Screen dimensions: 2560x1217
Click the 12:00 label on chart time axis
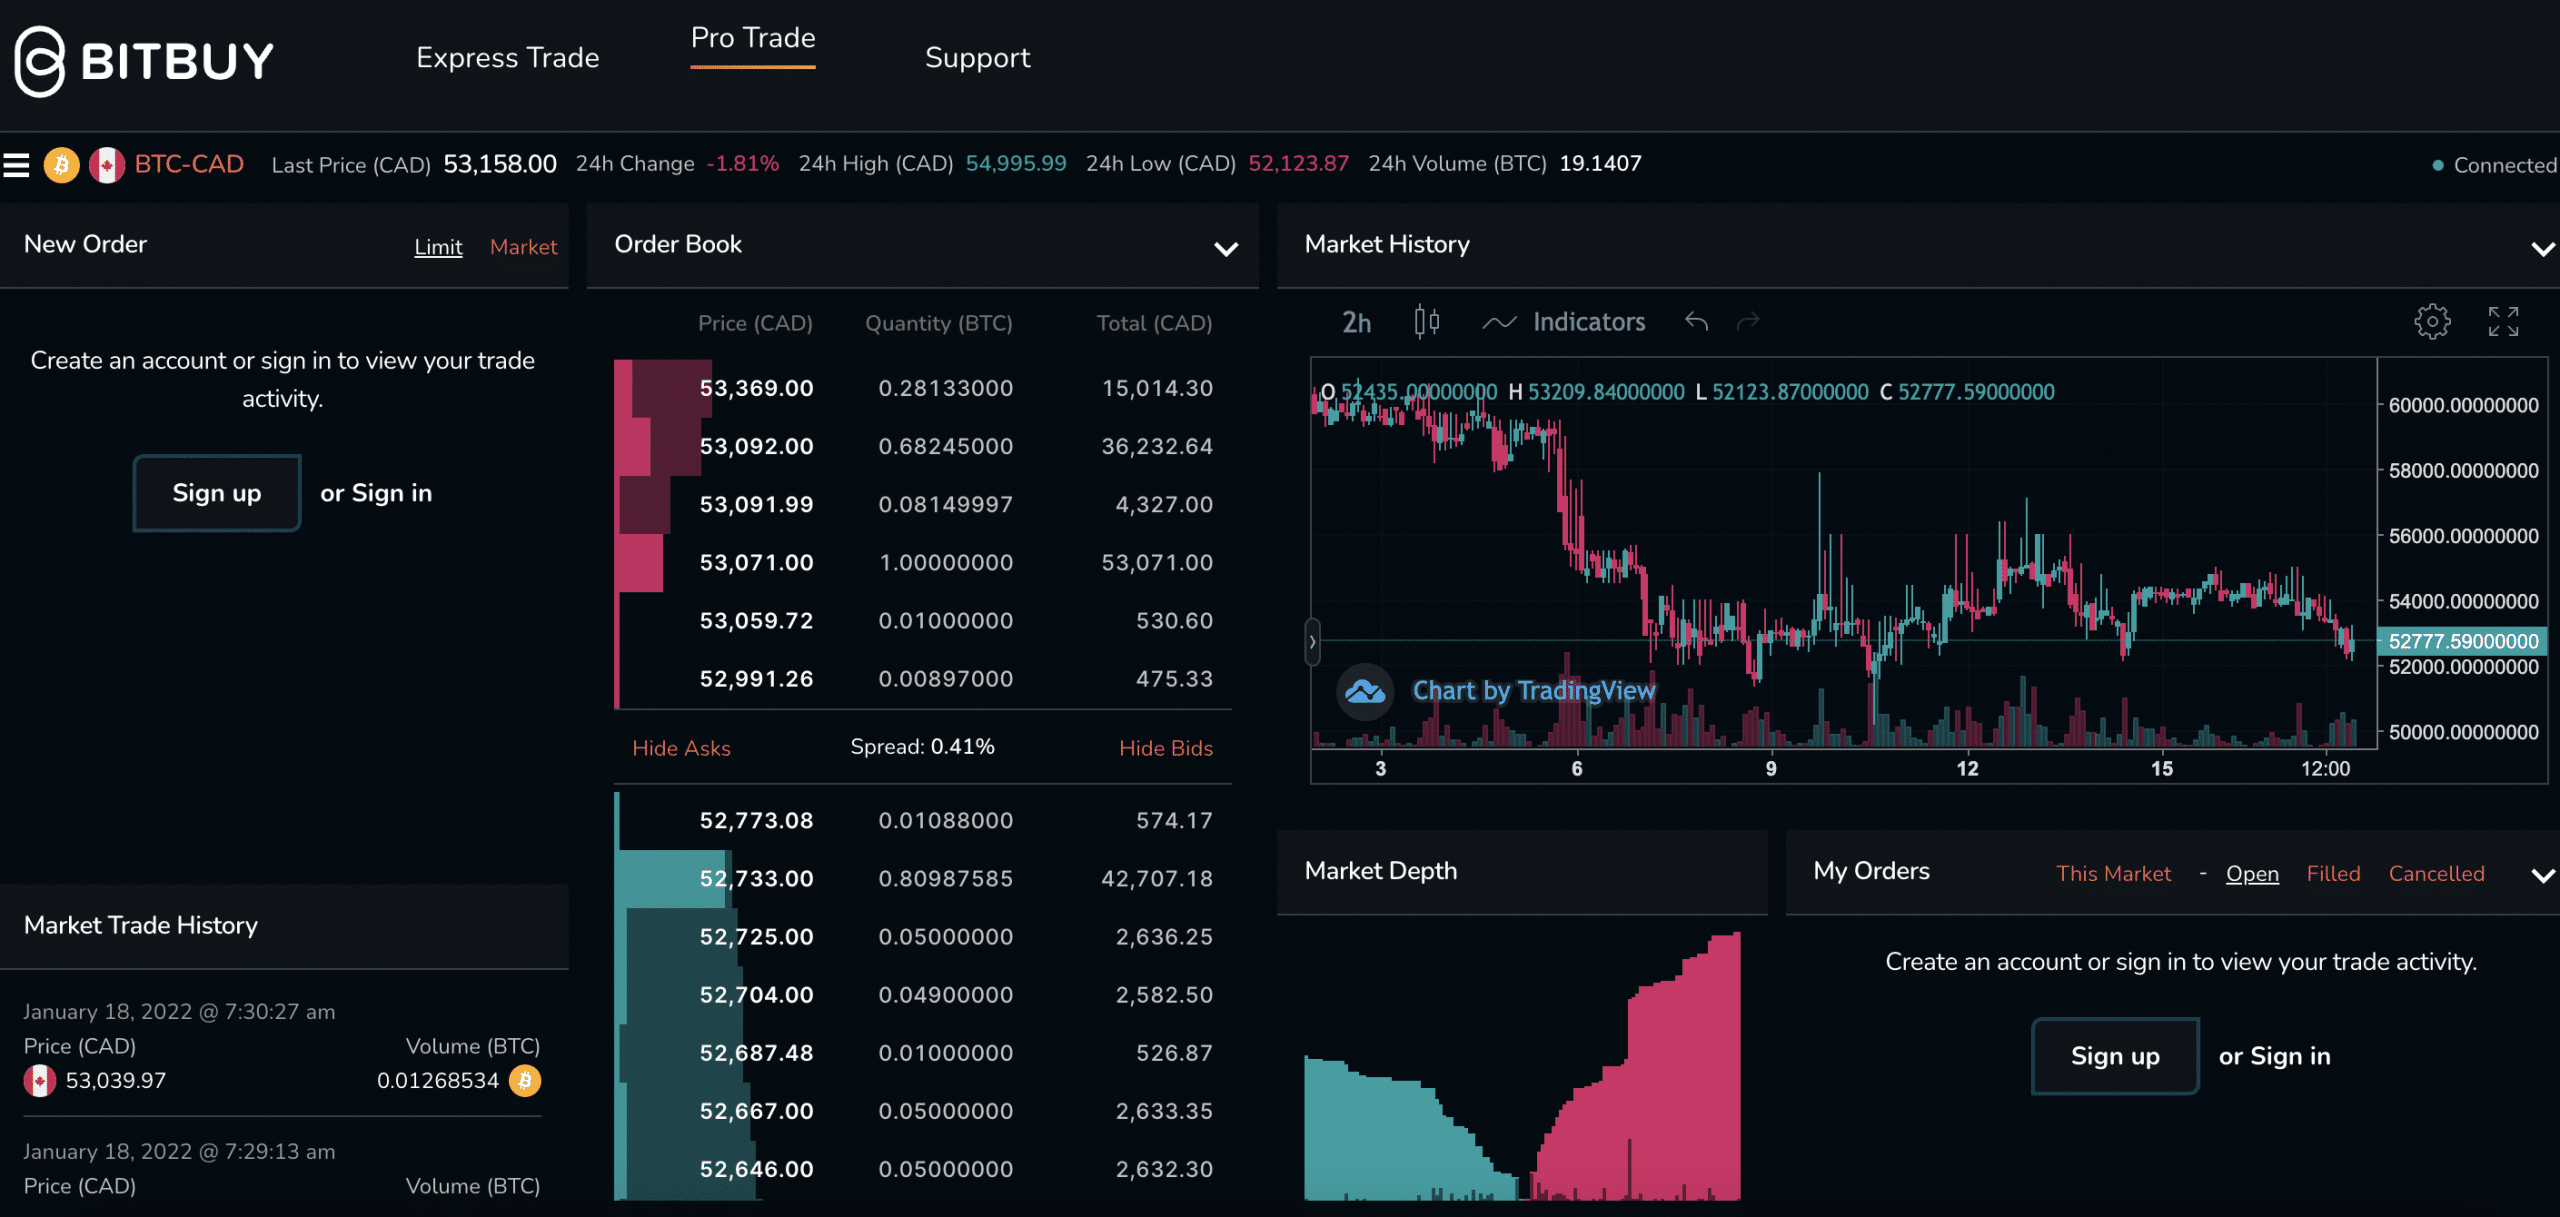pos(2325,768)
